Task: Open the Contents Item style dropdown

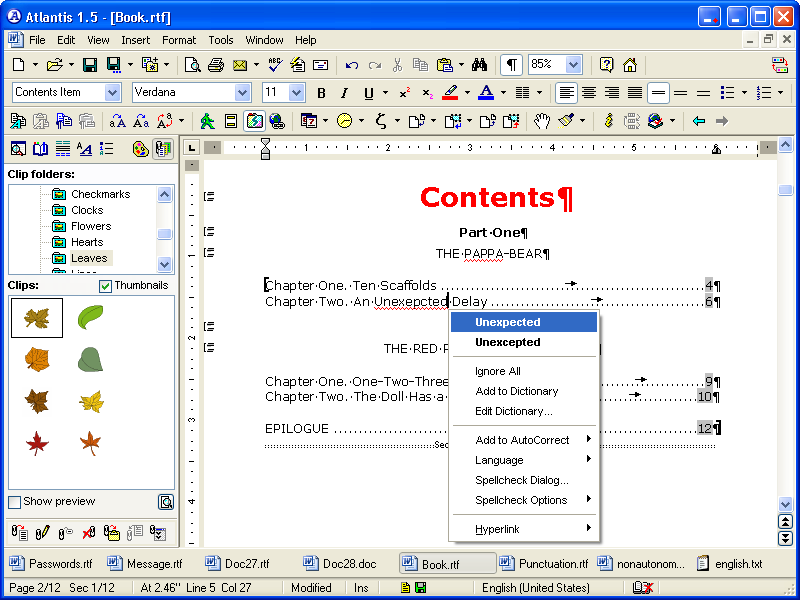Action: (x=112, y=93)
